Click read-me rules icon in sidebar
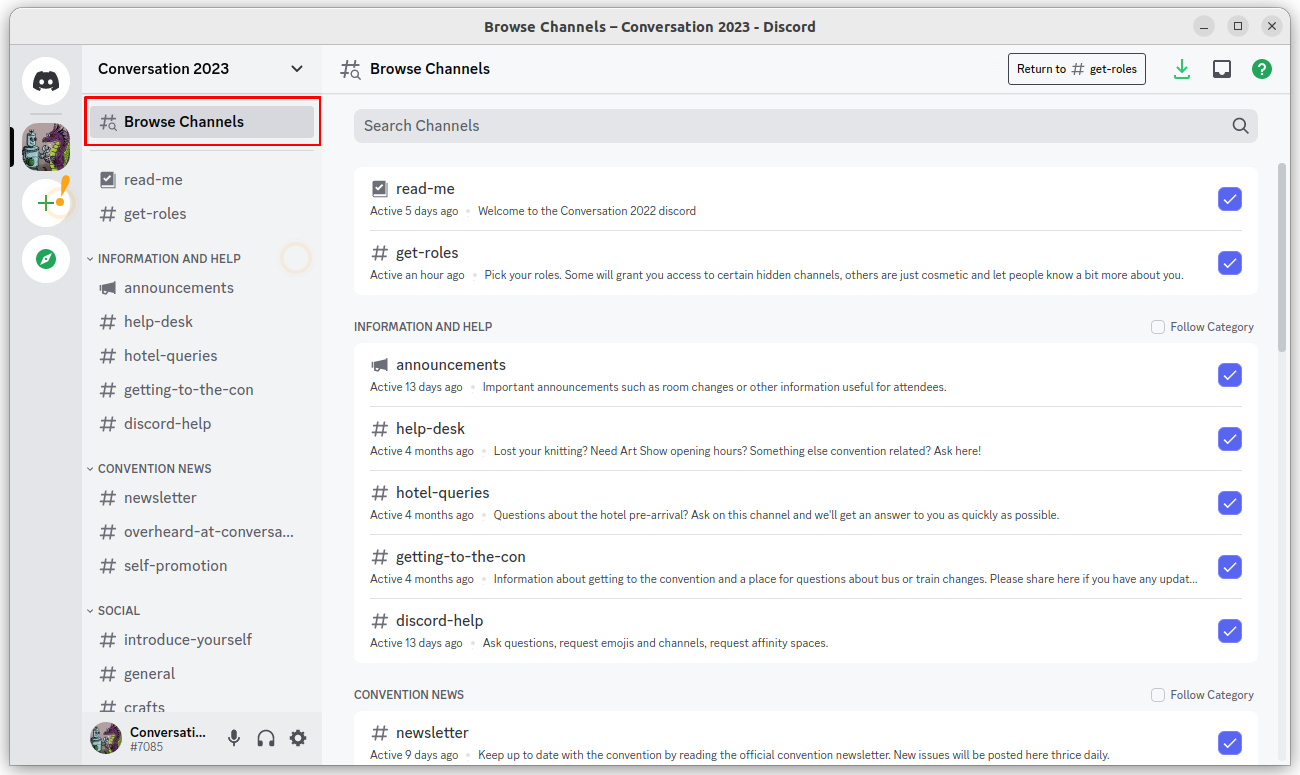Viewport: 1300px width, 775px height. pyautogui.click(x=108, y=180)
